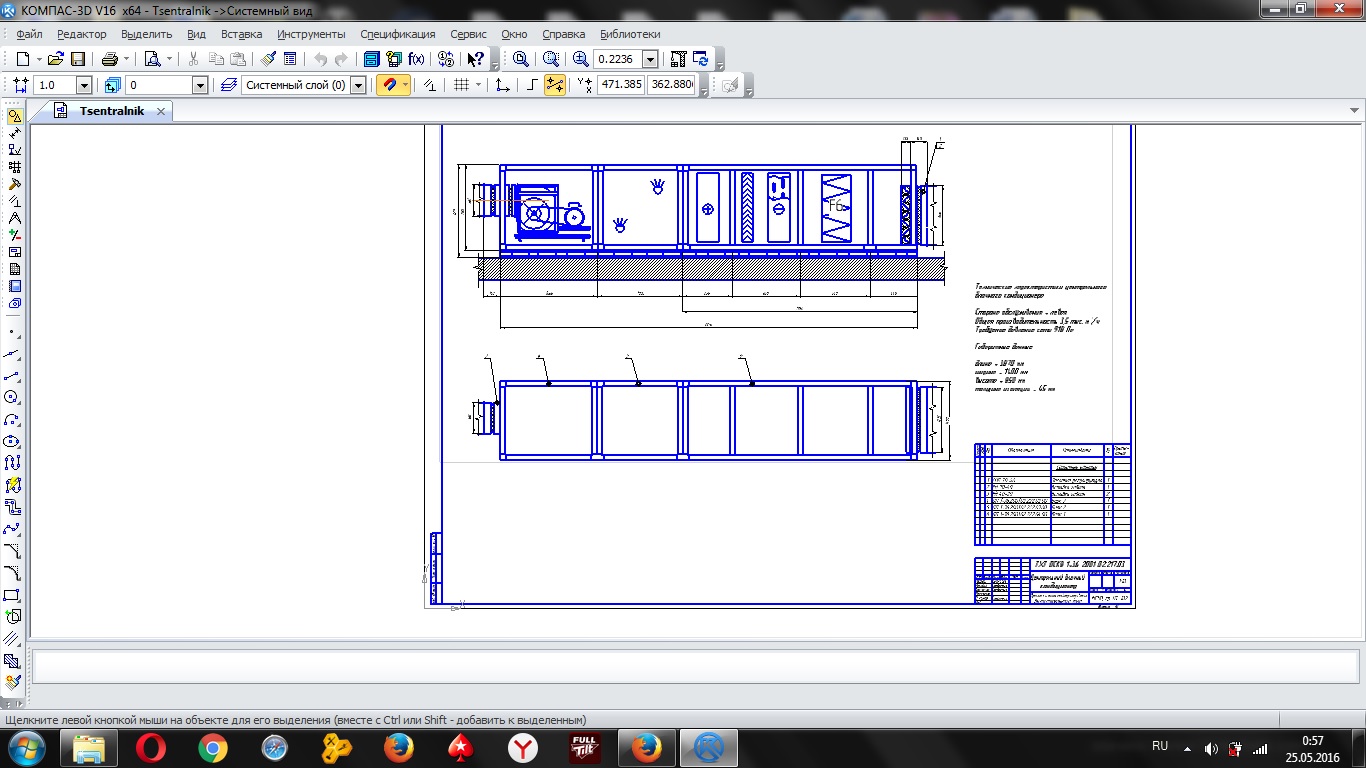Screen dimensions: 1366x768
Task: Open Google Chrome from the taskbar
Action: pyautogui.click(x=212, y=748)
